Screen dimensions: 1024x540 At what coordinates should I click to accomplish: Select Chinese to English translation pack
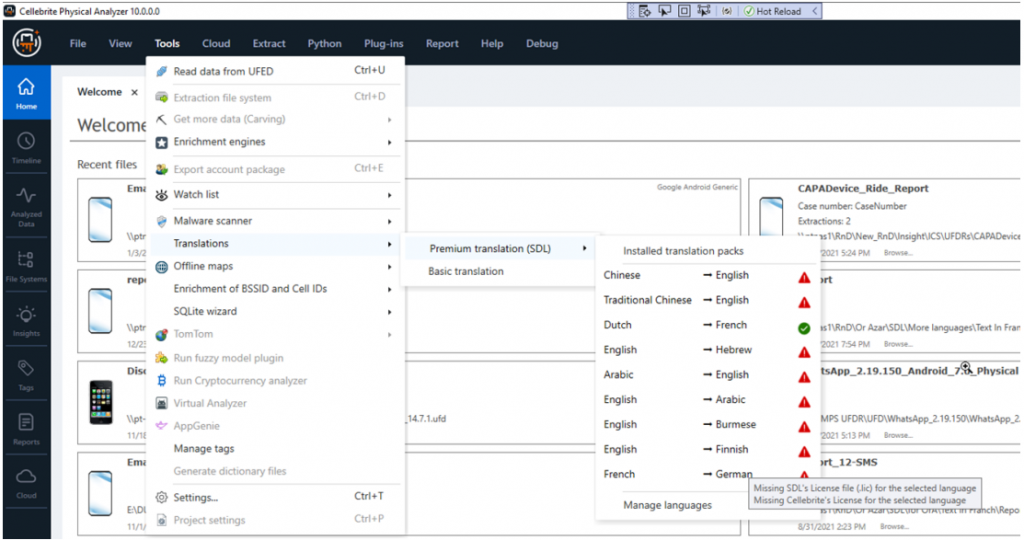coord(708,276)
